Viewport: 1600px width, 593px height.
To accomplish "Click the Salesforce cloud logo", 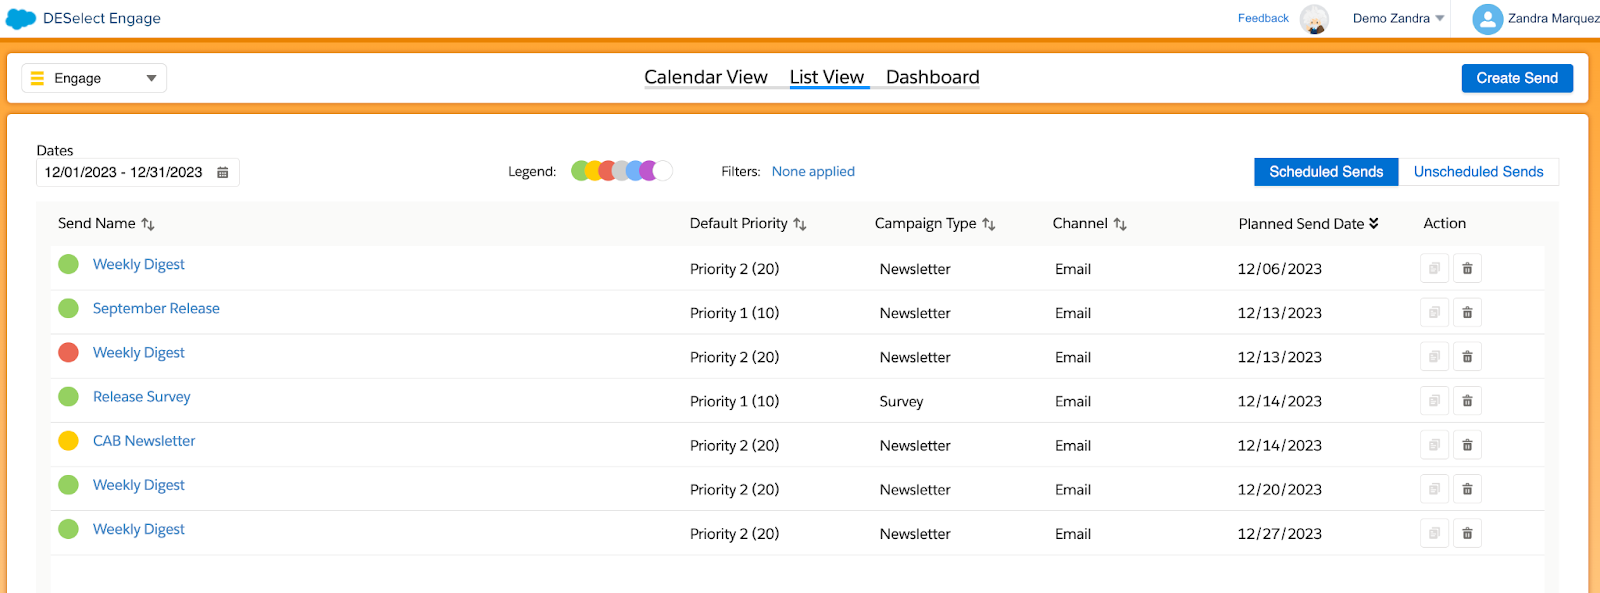I will pyautogui.click(x=21, y=19).
